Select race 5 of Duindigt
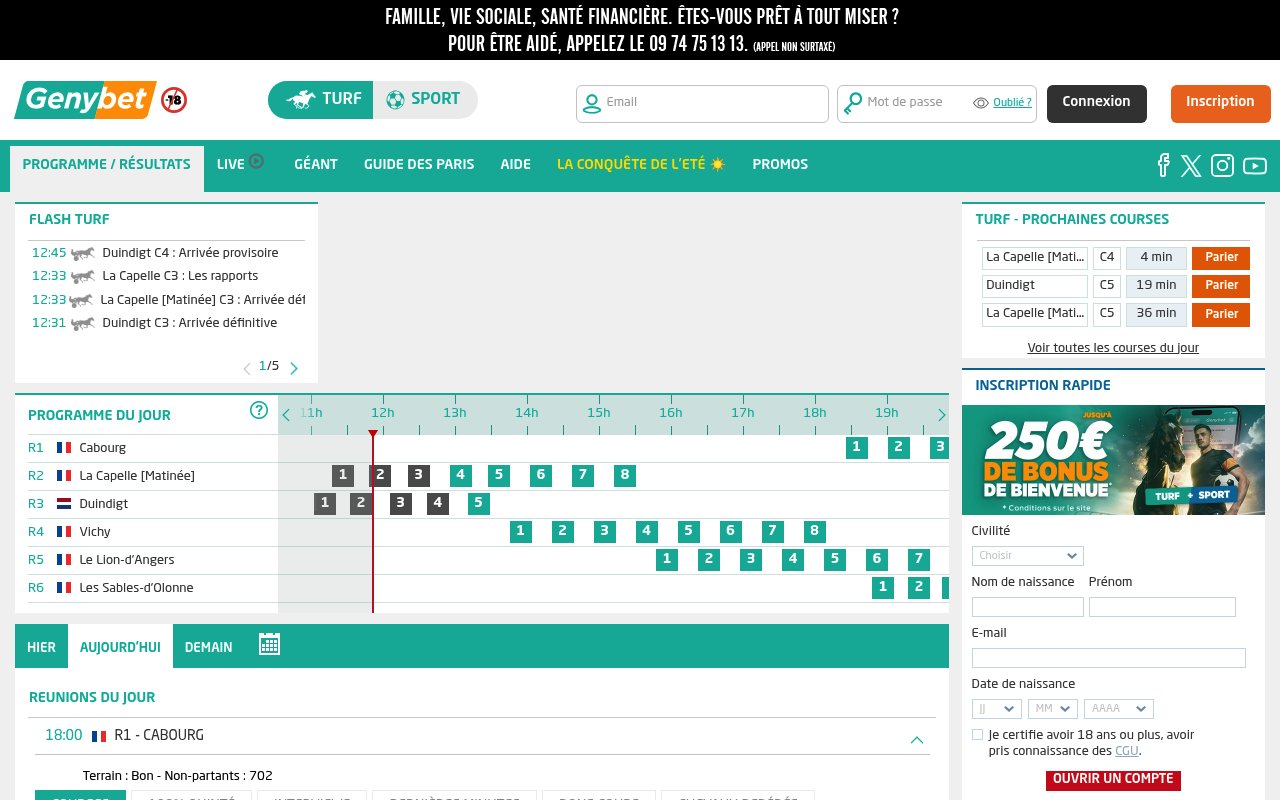The height and width of the screenshot is (800, 1280). [x=478, y=503]
